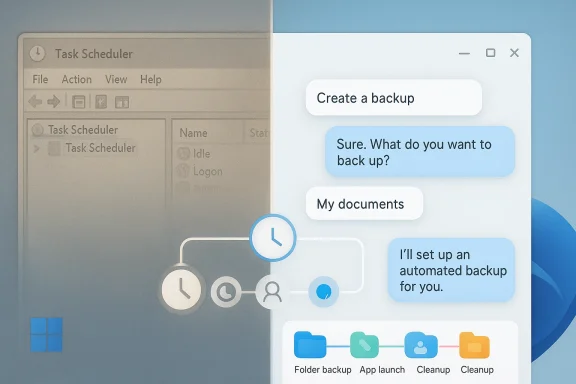Image resolution: width=576 pixels, height=384 pixels.
Task: Click the action pane layout toolbar icon
Action: pos(122,102)
